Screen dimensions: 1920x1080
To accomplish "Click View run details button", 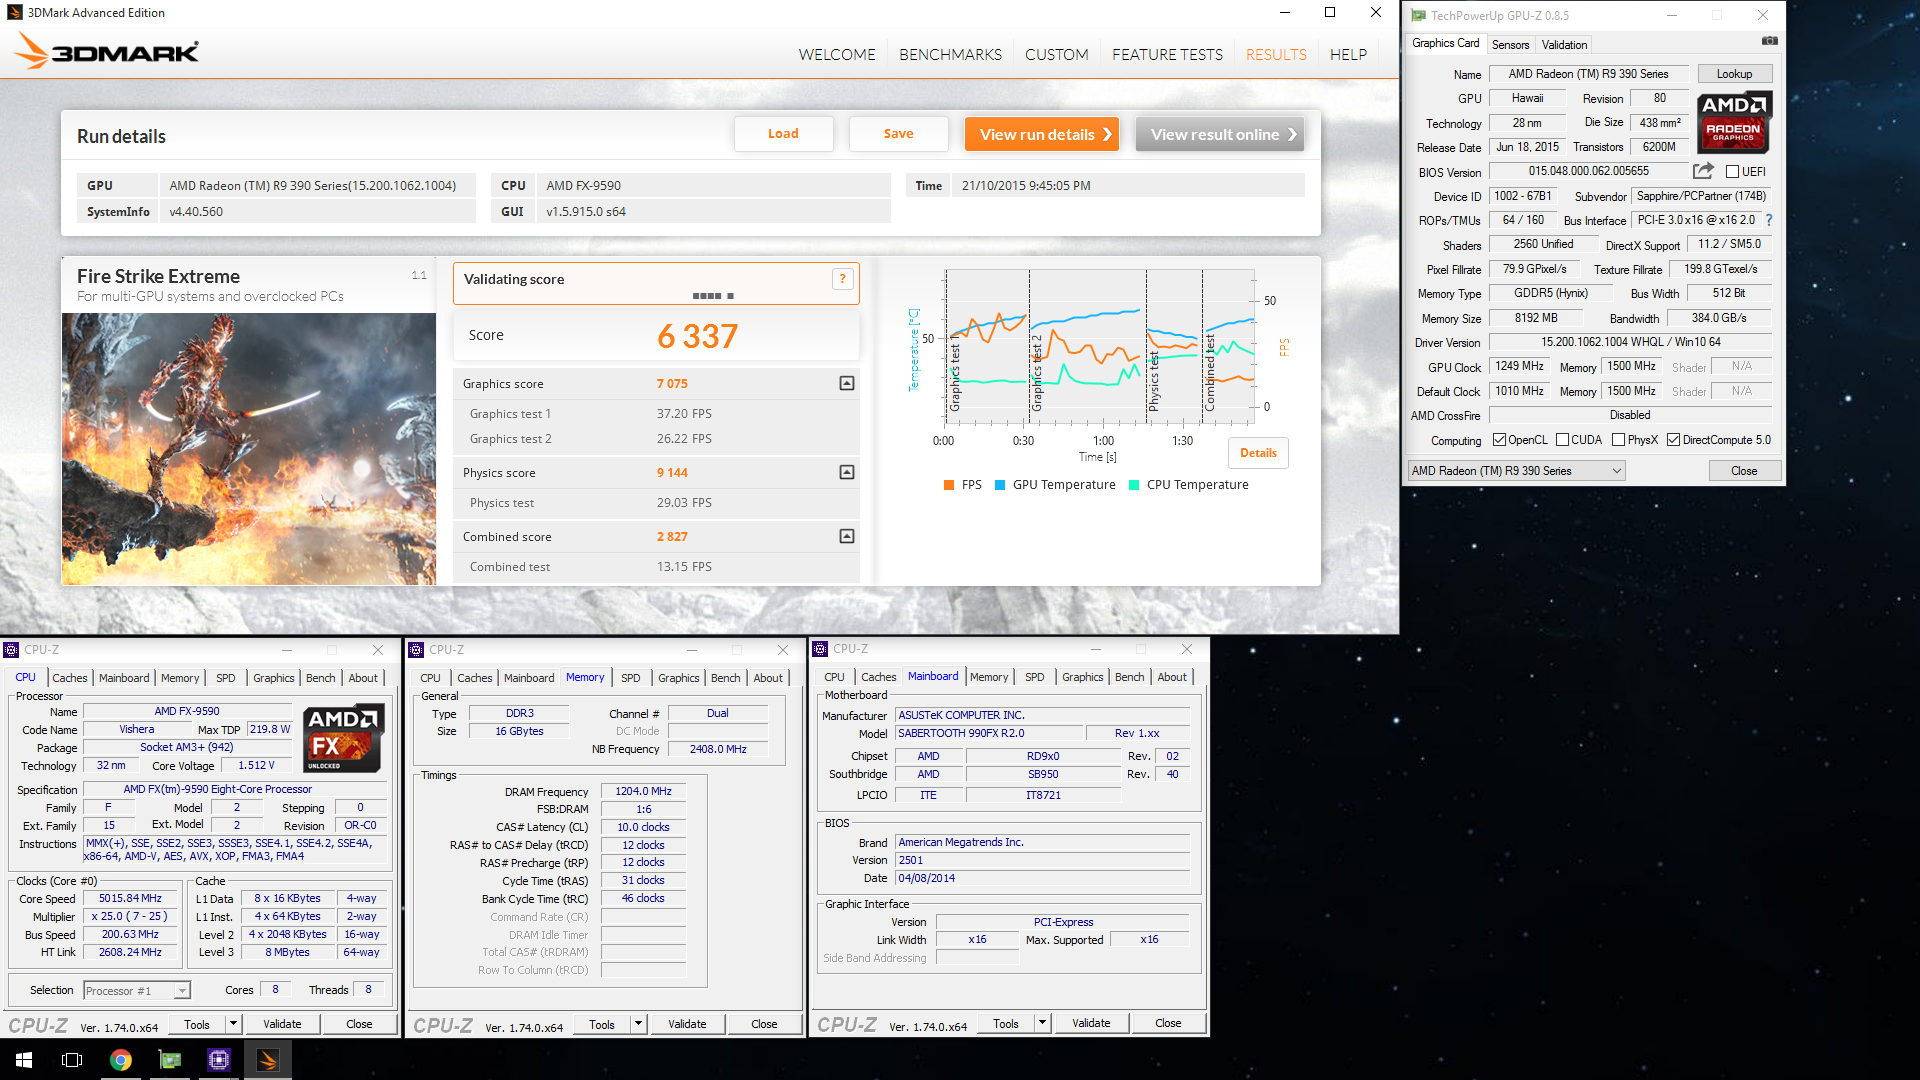I will click(x=1041, y=134).
